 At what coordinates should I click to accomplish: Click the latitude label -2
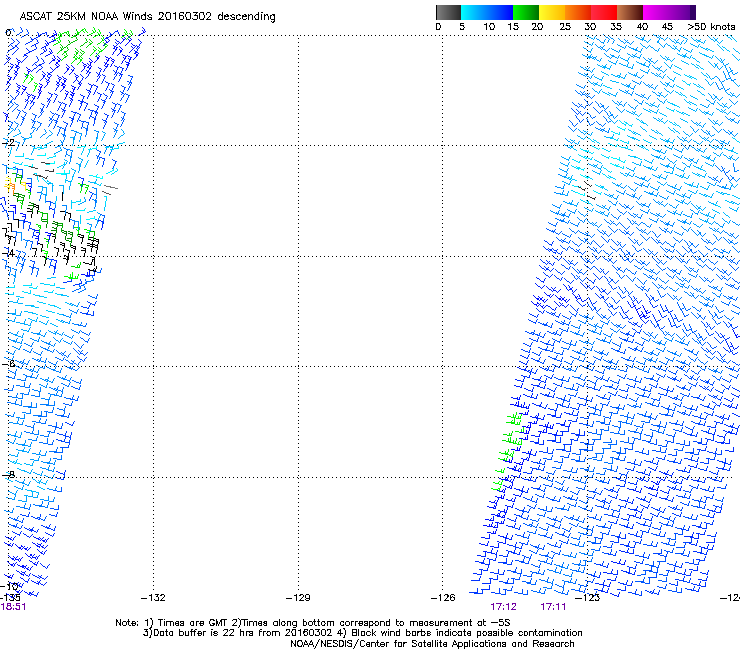(x=8, y=142)
